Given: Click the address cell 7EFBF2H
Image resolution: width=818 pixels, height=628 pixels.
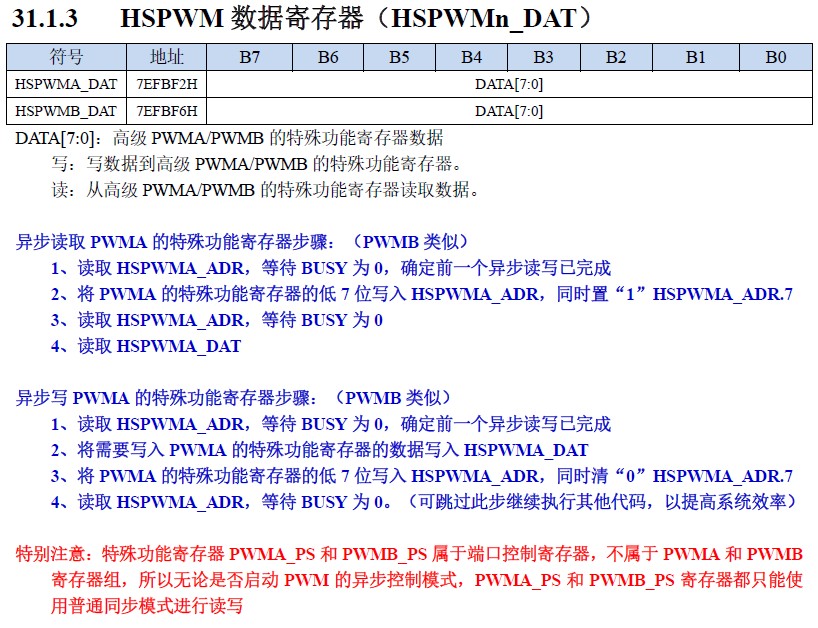Looking at the screenshot, I should [x=166, y=84].
